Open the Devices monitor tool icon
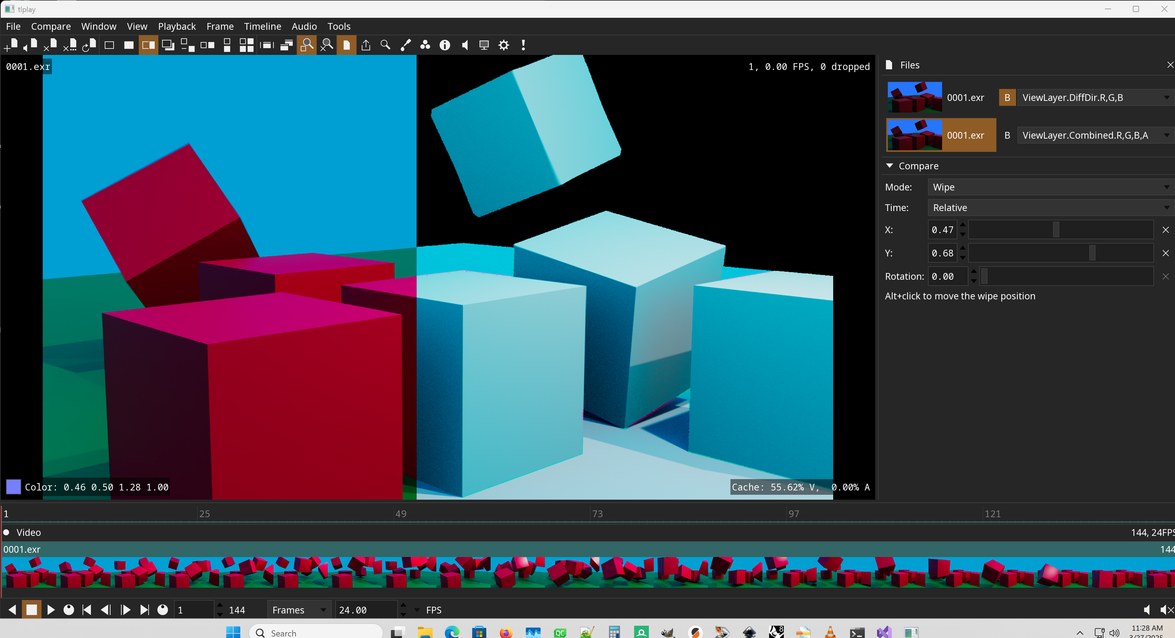This screenshot has height=638, width=1175. (484, 45)
